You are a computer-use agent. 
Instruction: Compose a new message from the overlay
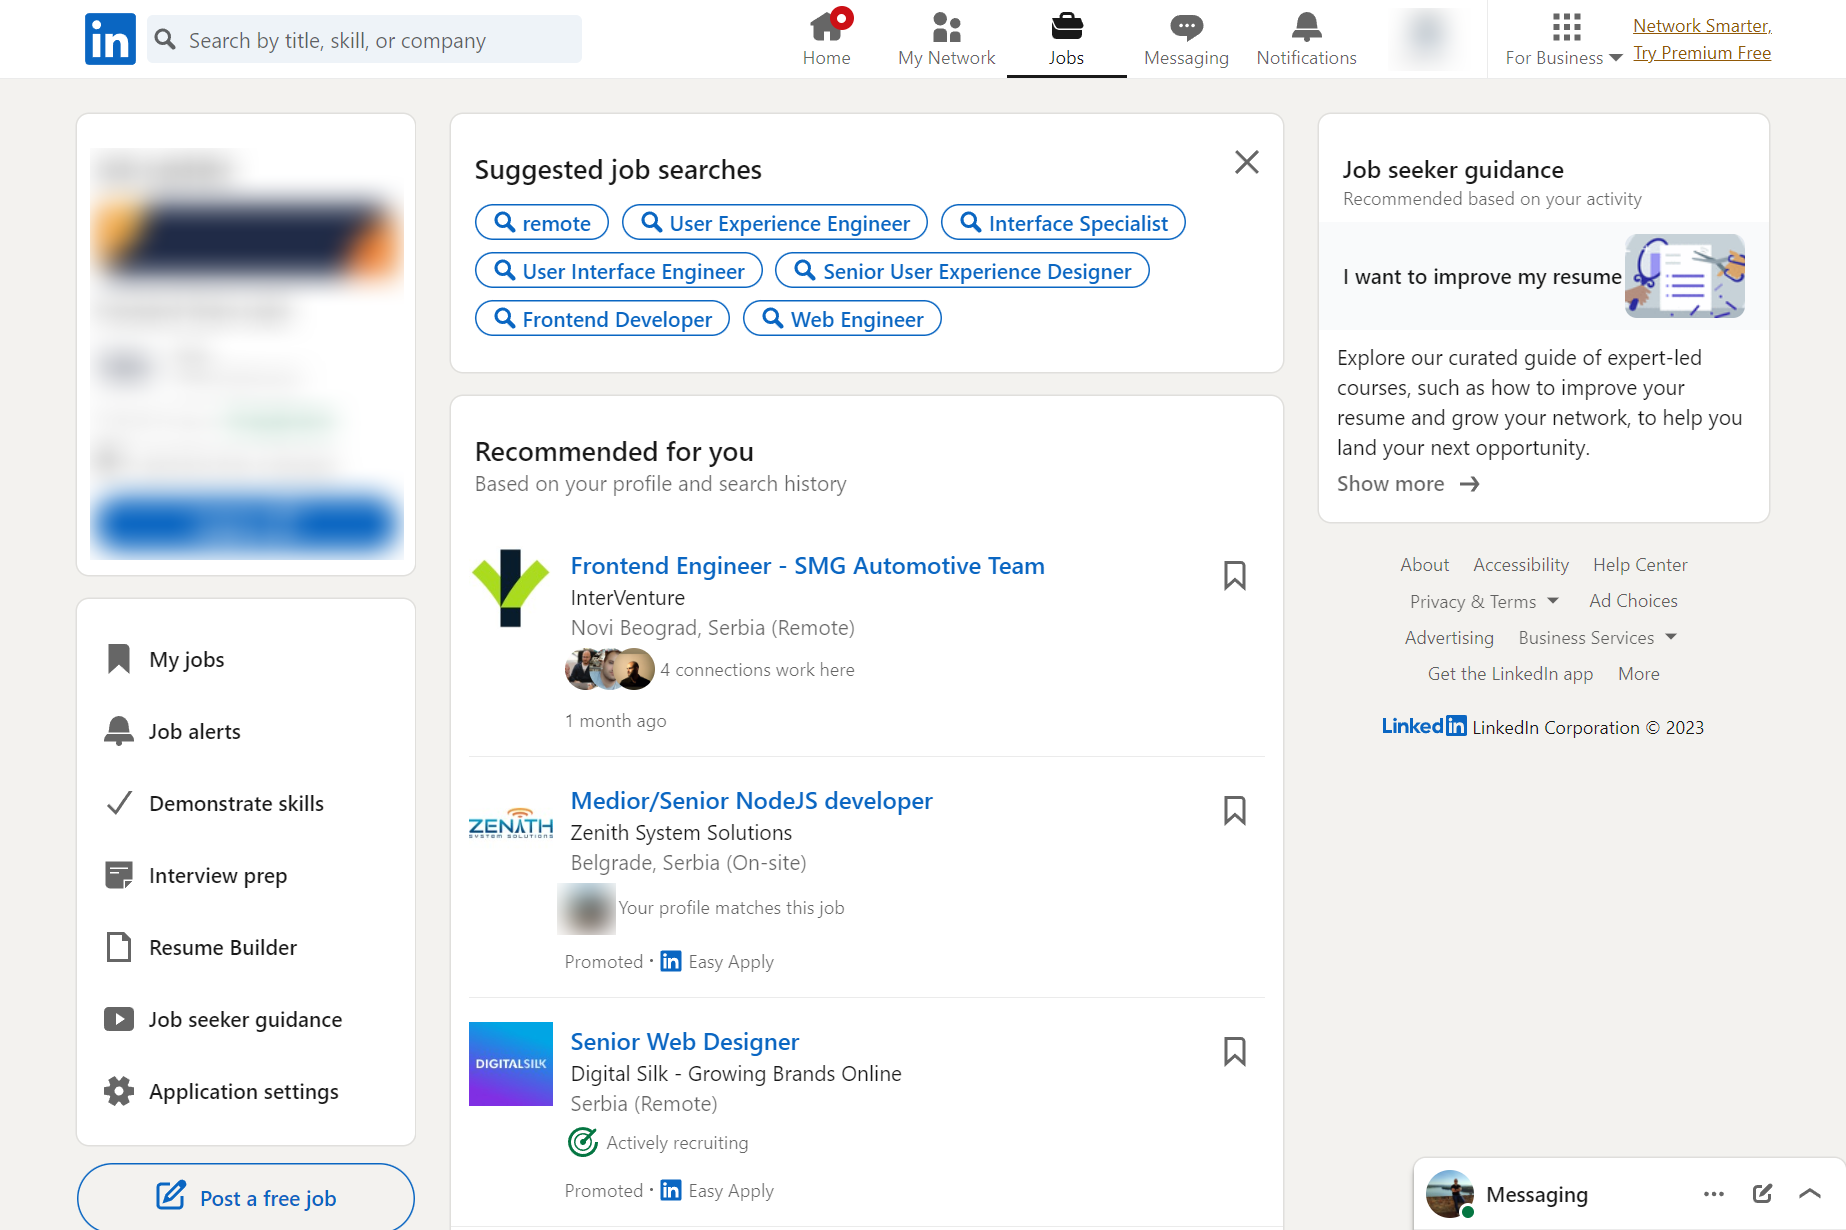pos(1762,1194)
